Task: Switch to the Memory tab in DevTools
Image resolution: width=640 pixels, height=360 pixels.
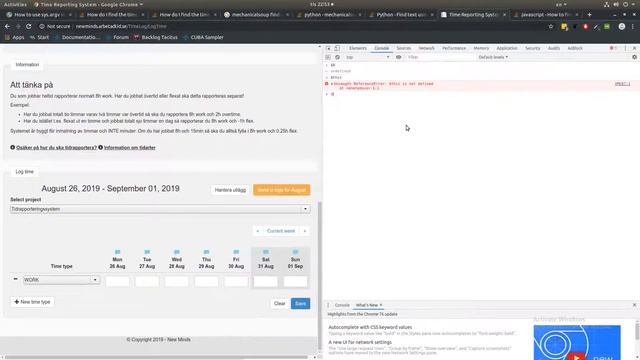Action: pos(481,48)
